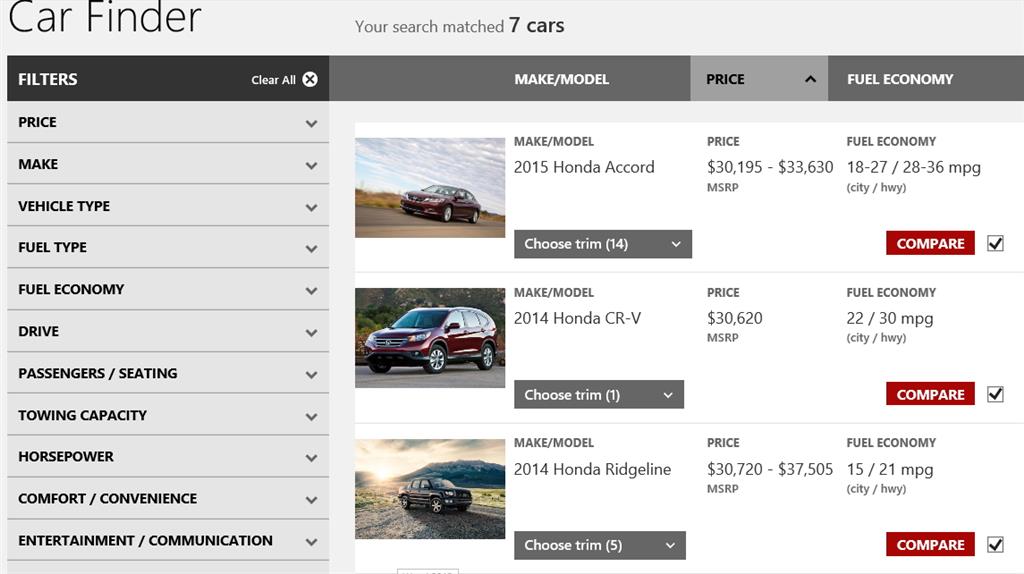The image size is (1024, 574).
Task: Expand the VEHICLE TYPE filter
Action: pyautogui.click(x=168, y=206)
